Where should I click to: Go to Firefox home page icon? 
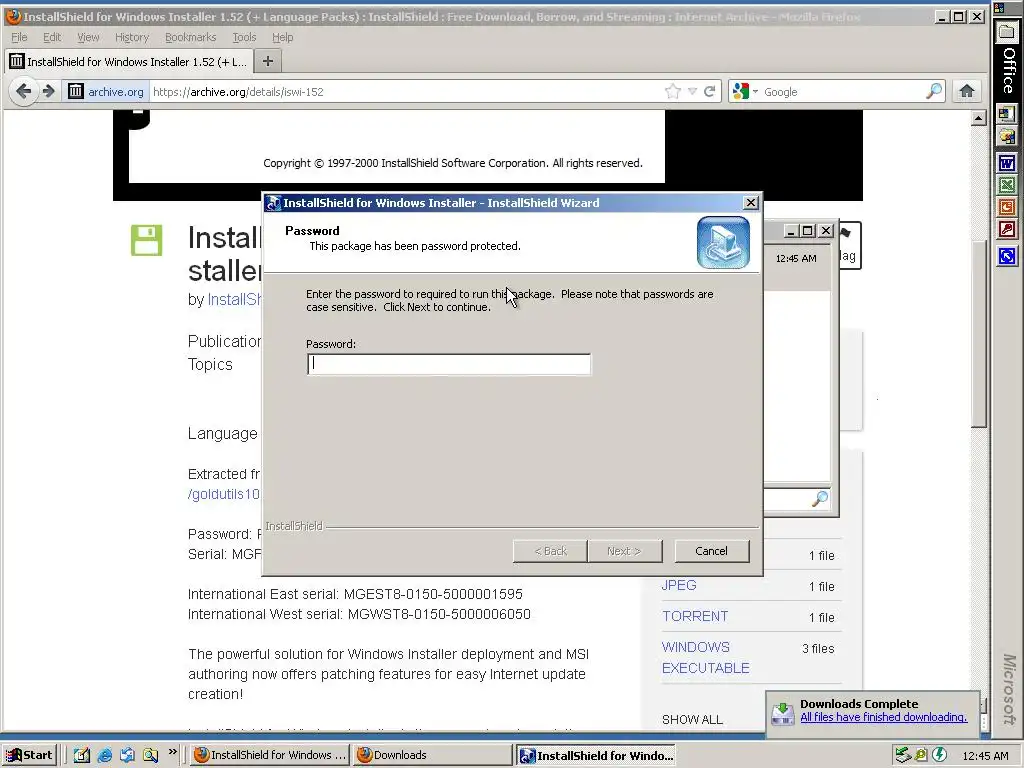967,91
